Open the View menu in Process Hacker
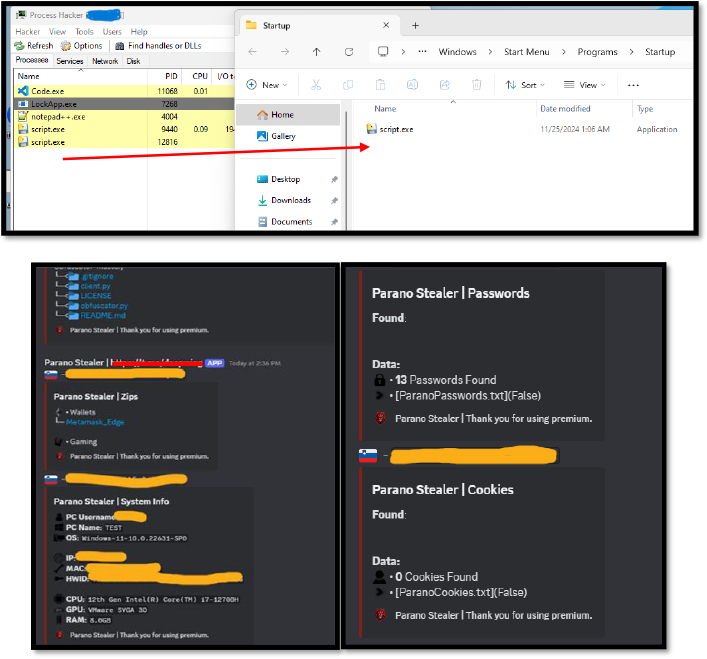 pyautogui.click(x=57, y=32)
